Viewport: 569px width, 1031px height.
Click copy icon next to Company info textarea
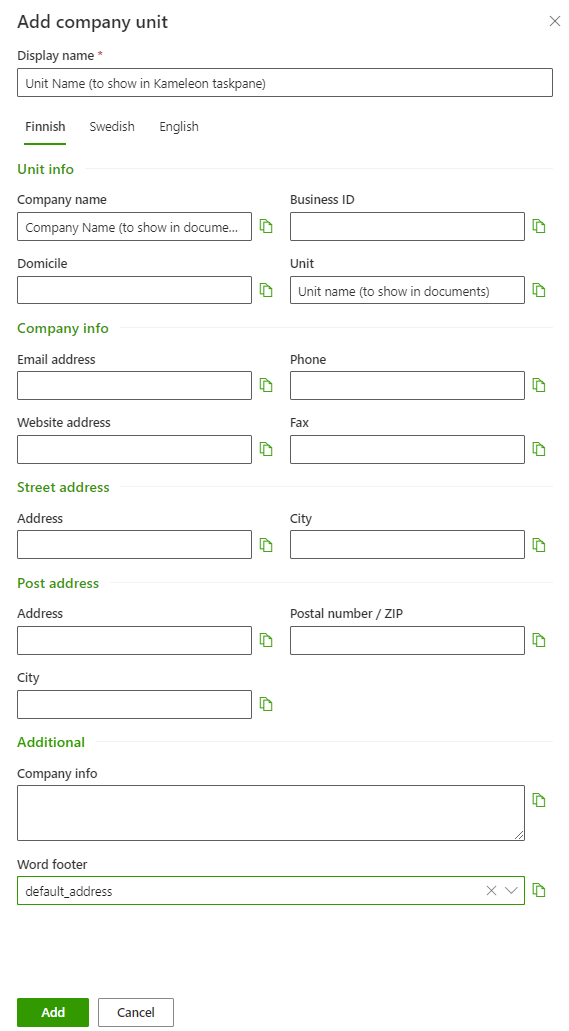[539, 800]
